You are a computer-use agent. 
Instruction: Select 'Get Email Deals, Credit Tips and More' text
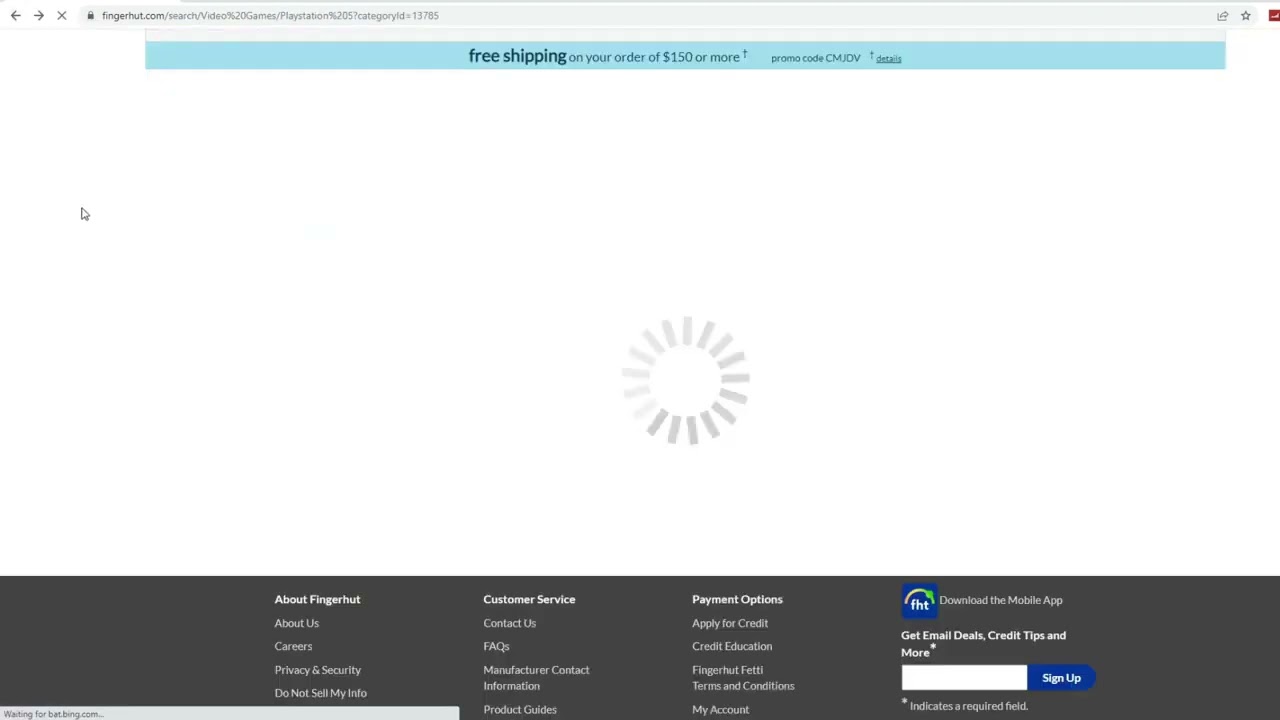[983, 643]
